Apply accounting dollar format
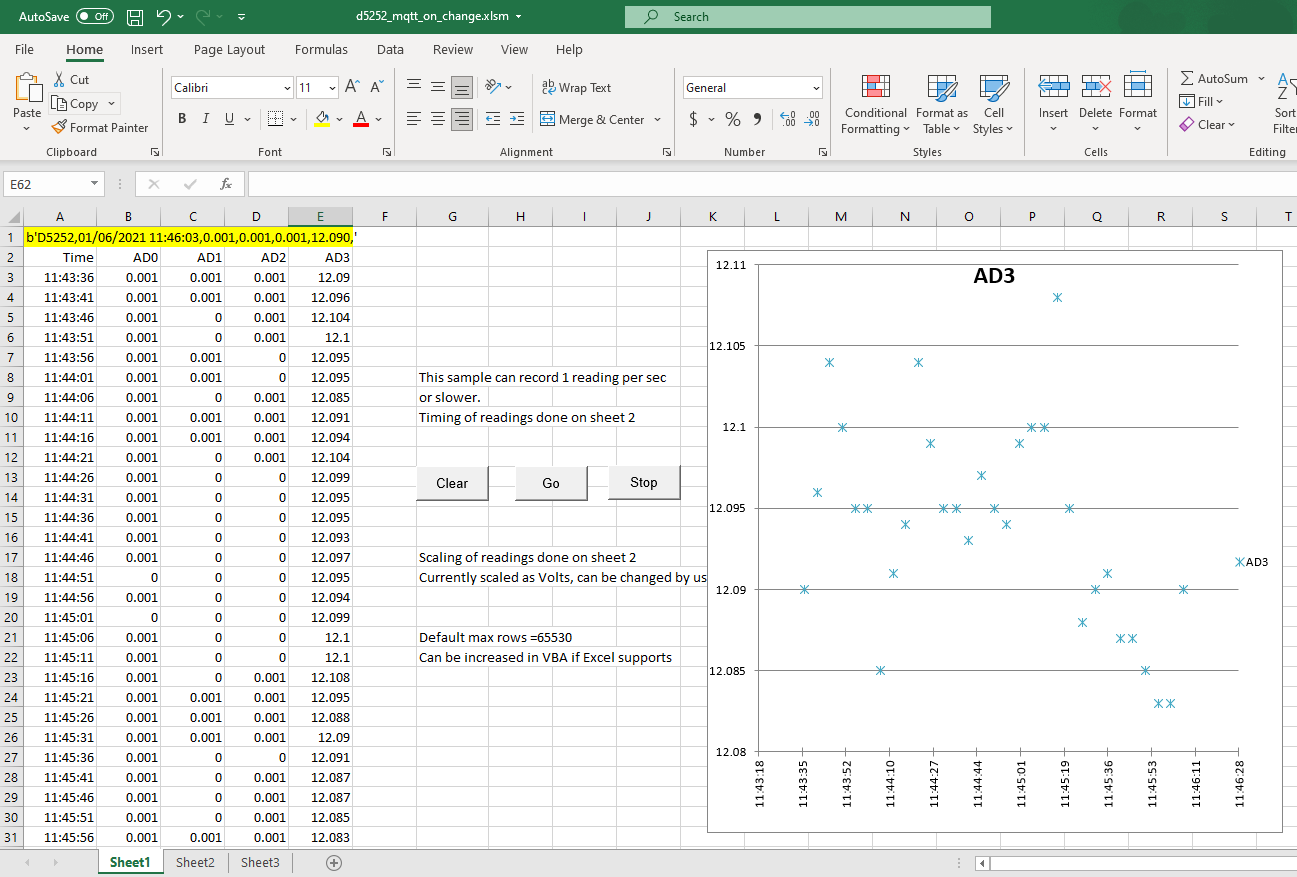Screen dimensions: 1297x877 pyautogui.click(x=693, y=119)
